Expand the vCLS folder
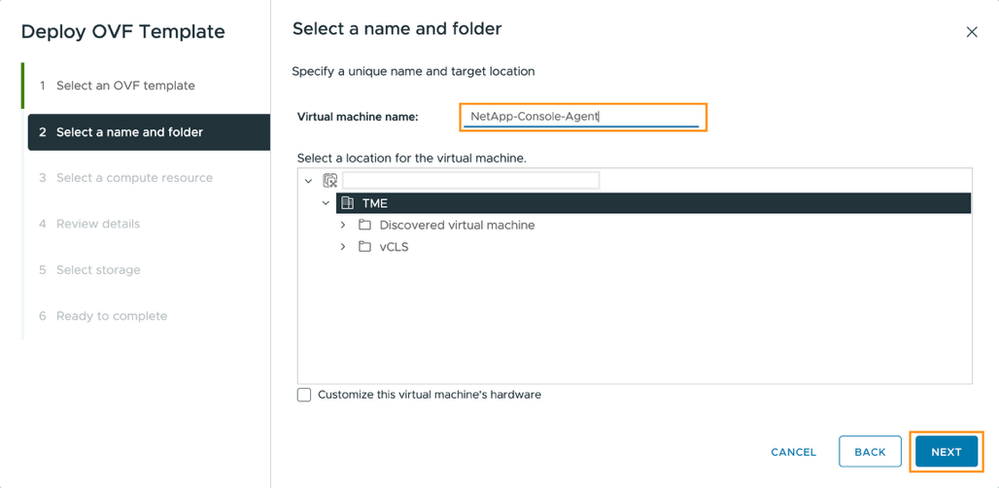 (x=343, y=247)
